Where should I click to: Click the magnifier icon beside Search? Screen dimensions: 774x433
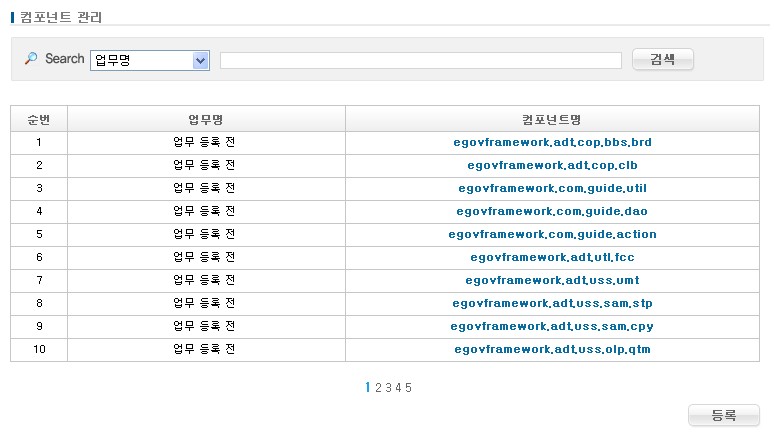point(31,59)
